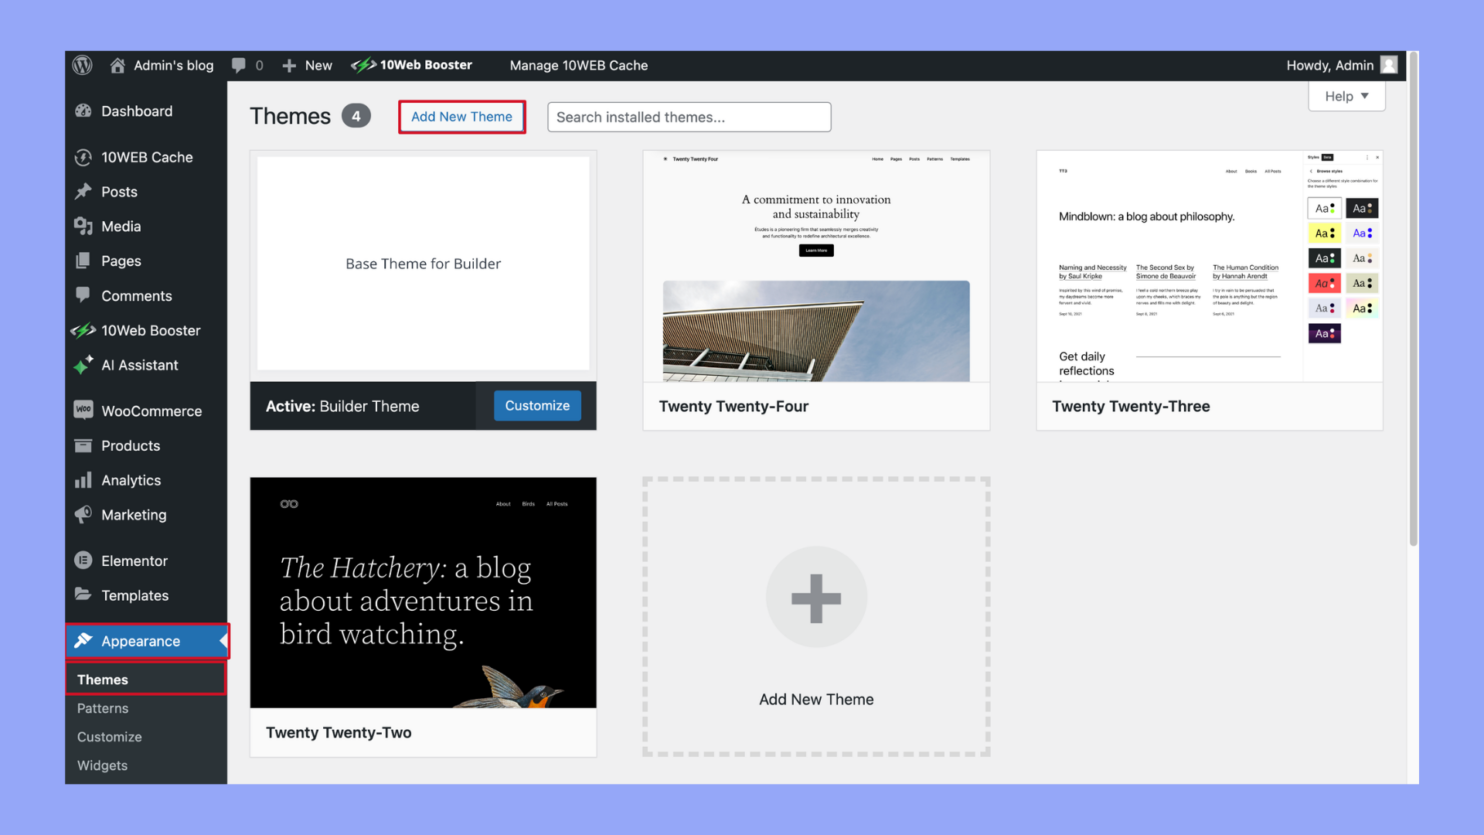Viewport: 1484px width, 835px height.
Task: Click the search installed themes field
Action: tap(688, 117)
